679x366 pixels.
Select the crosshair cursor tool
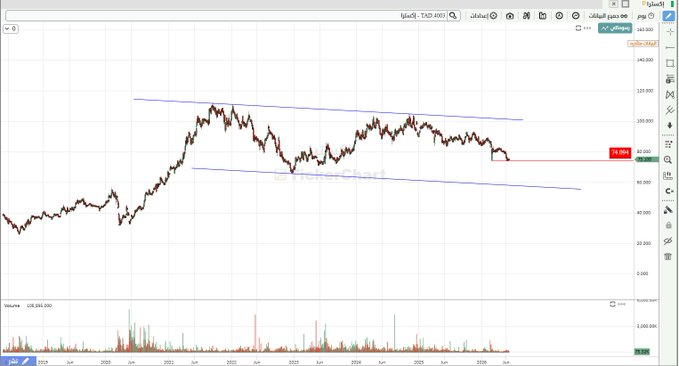click(670, 32)
